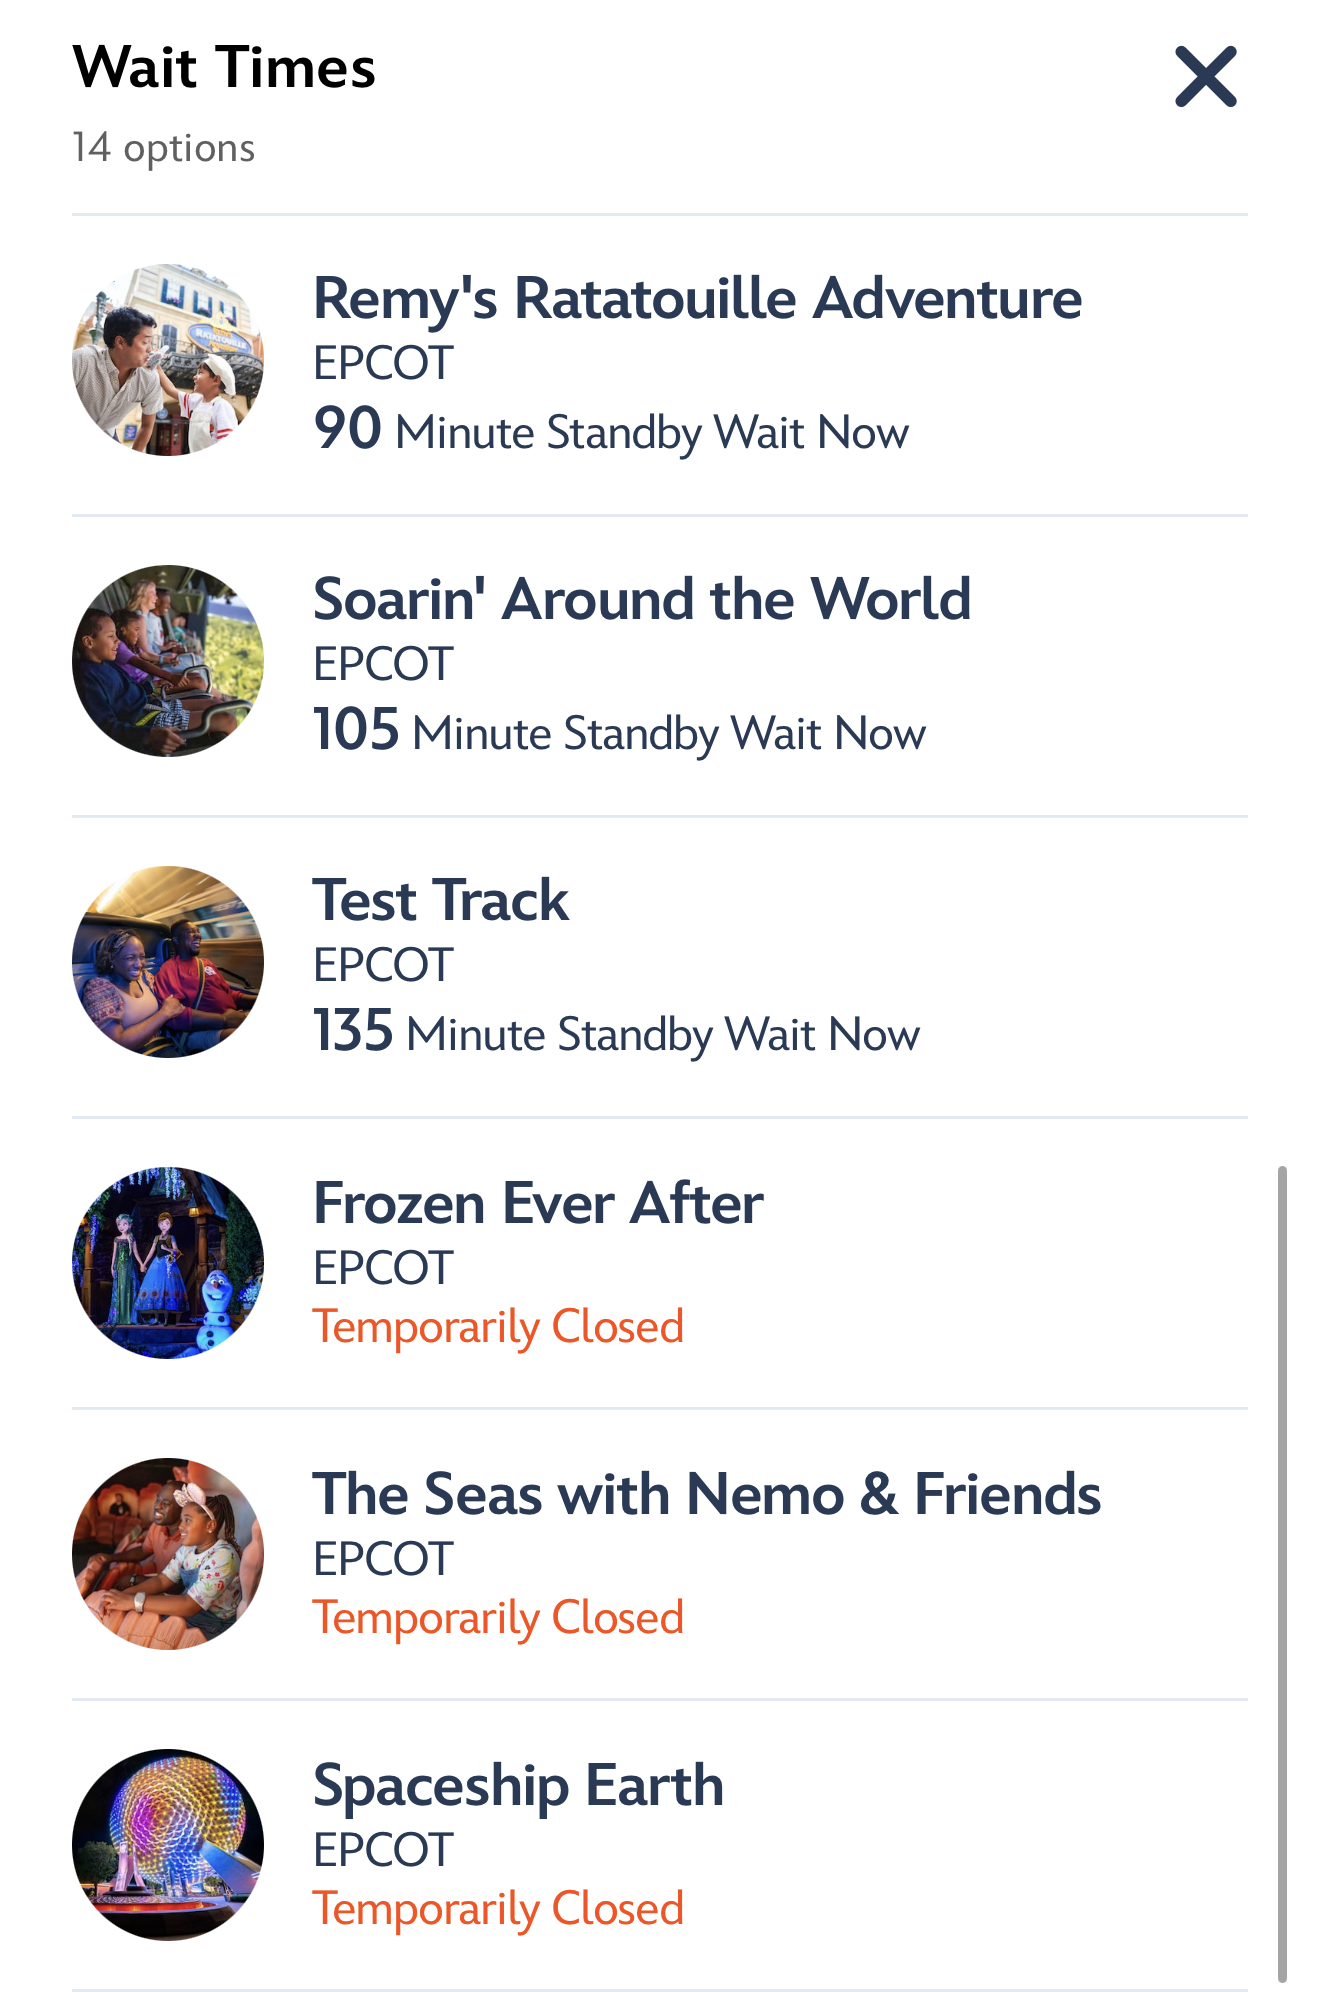Tap the Spaceship Earth globe image
The width and height of the screenshot is (1320, 1992).
[x=168, y=1845]
